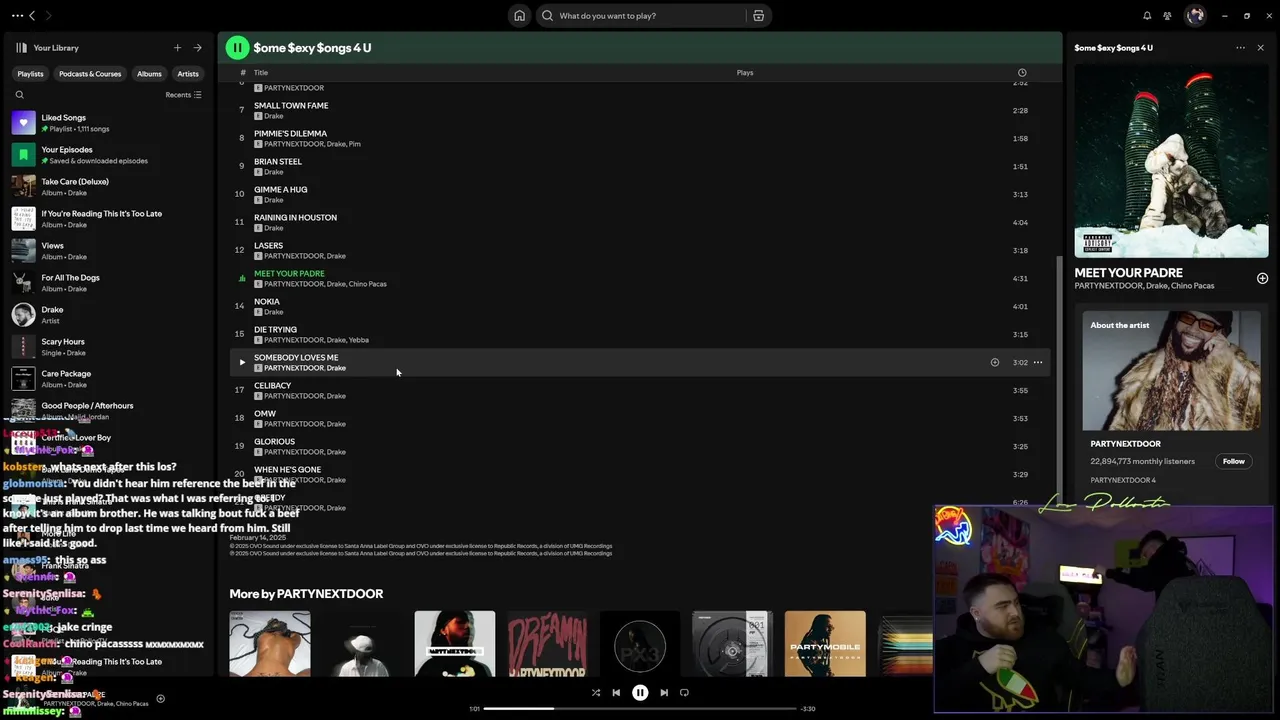
Task: Open Care Package album
Action: (x=108, y=379)
